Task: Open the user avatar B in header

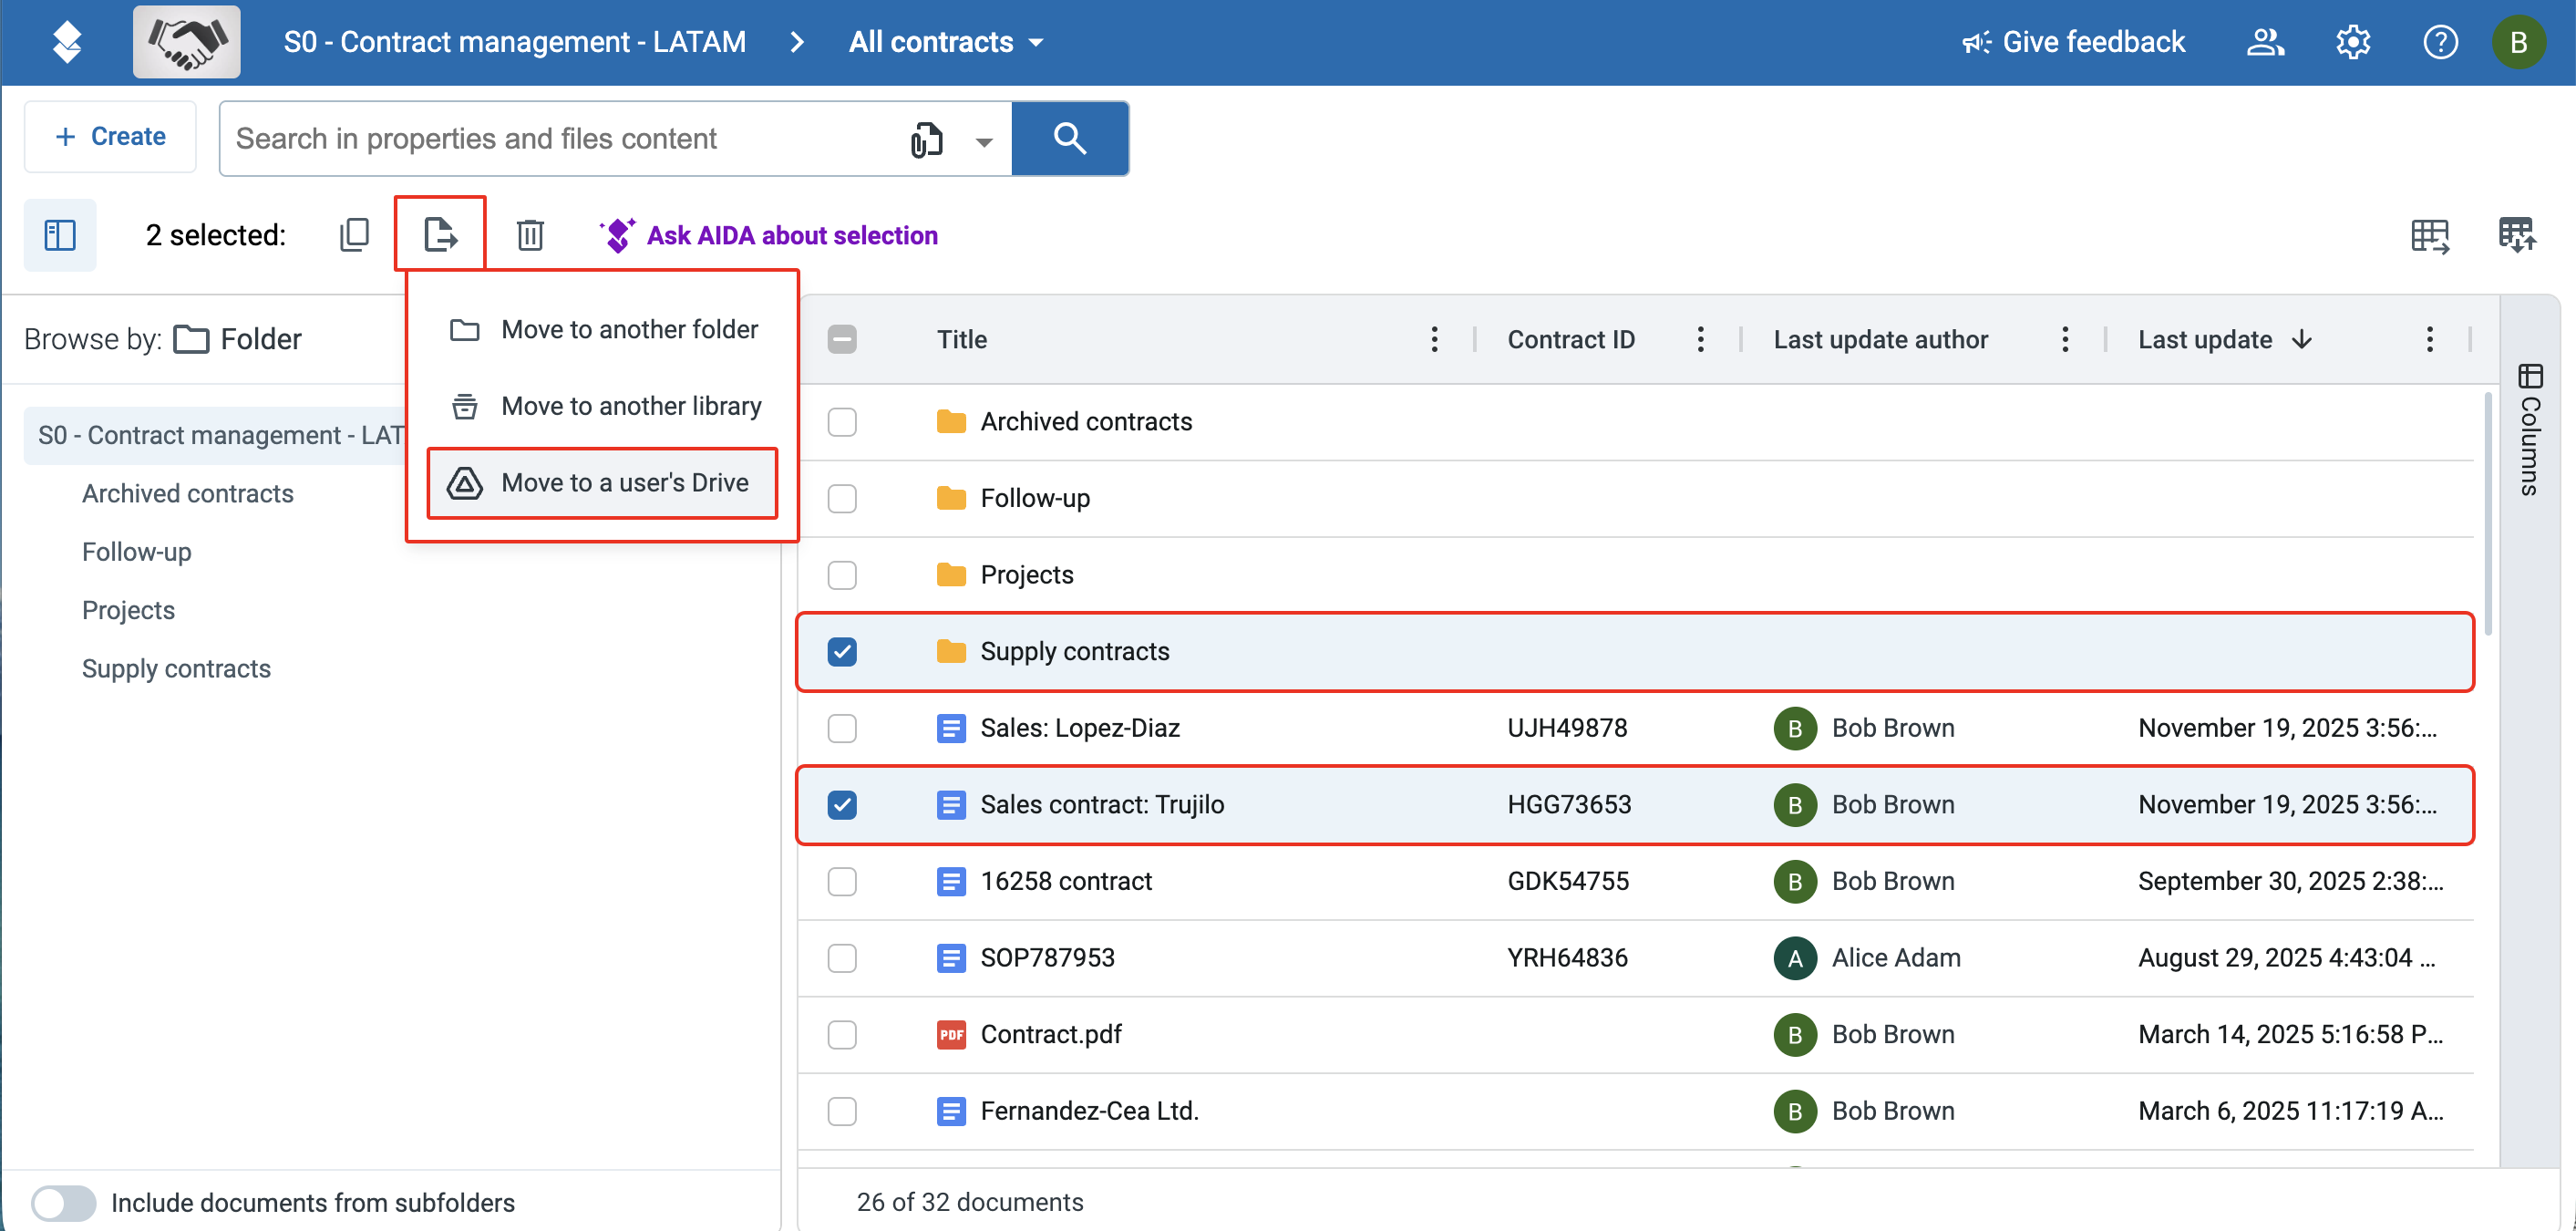Action: [x=2518, y=42]
